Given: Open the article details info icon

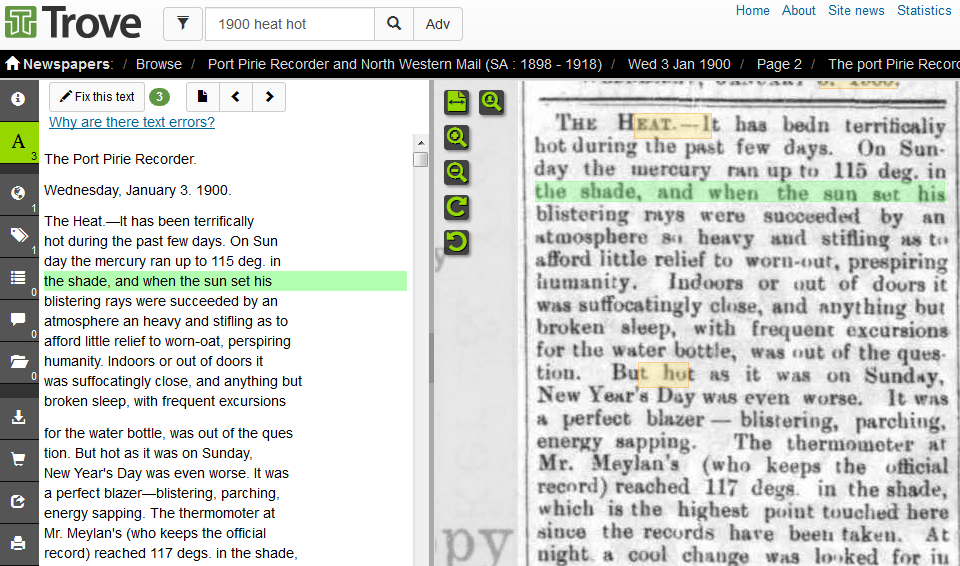Looking at the screenshot, I should tap(18, 99).
